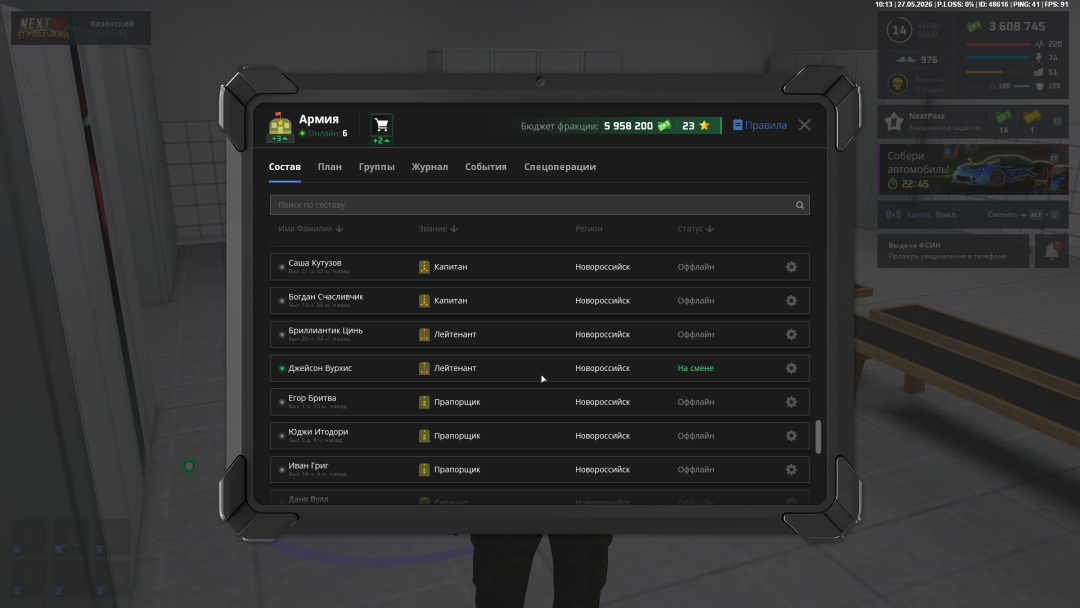
Task: Click the HUD cash money icon
Action: [973, 27]
